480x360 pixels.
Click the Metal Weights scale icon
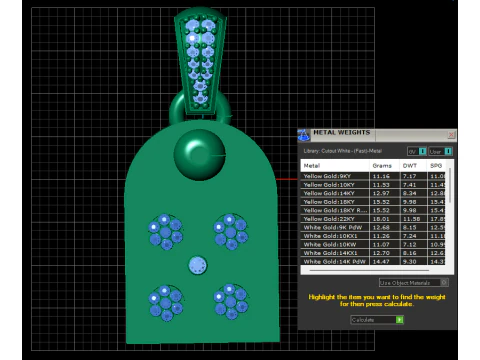pos(303,135)
